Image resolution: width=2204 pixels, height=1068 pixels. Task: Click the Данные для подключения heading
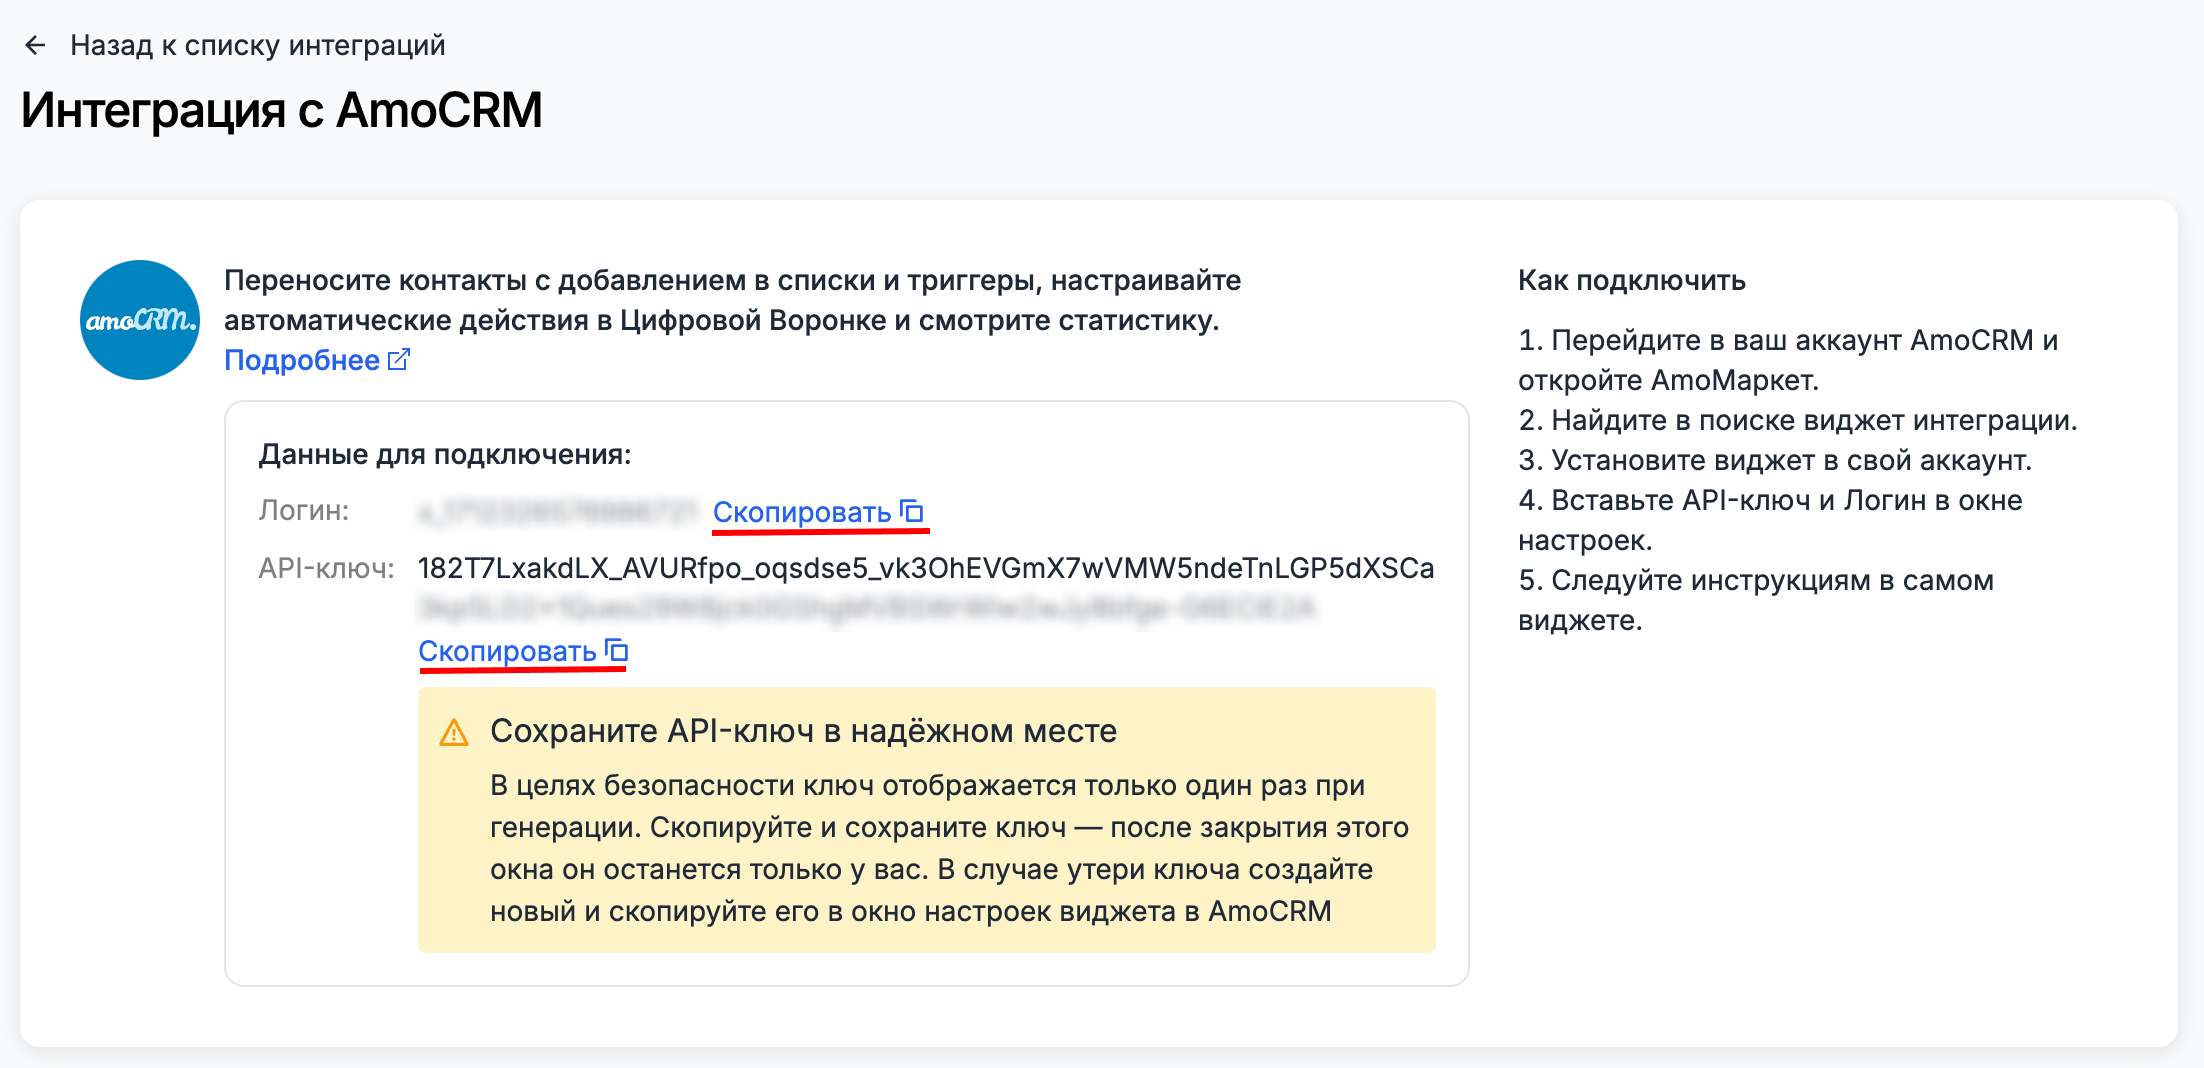tap(446, 454)
